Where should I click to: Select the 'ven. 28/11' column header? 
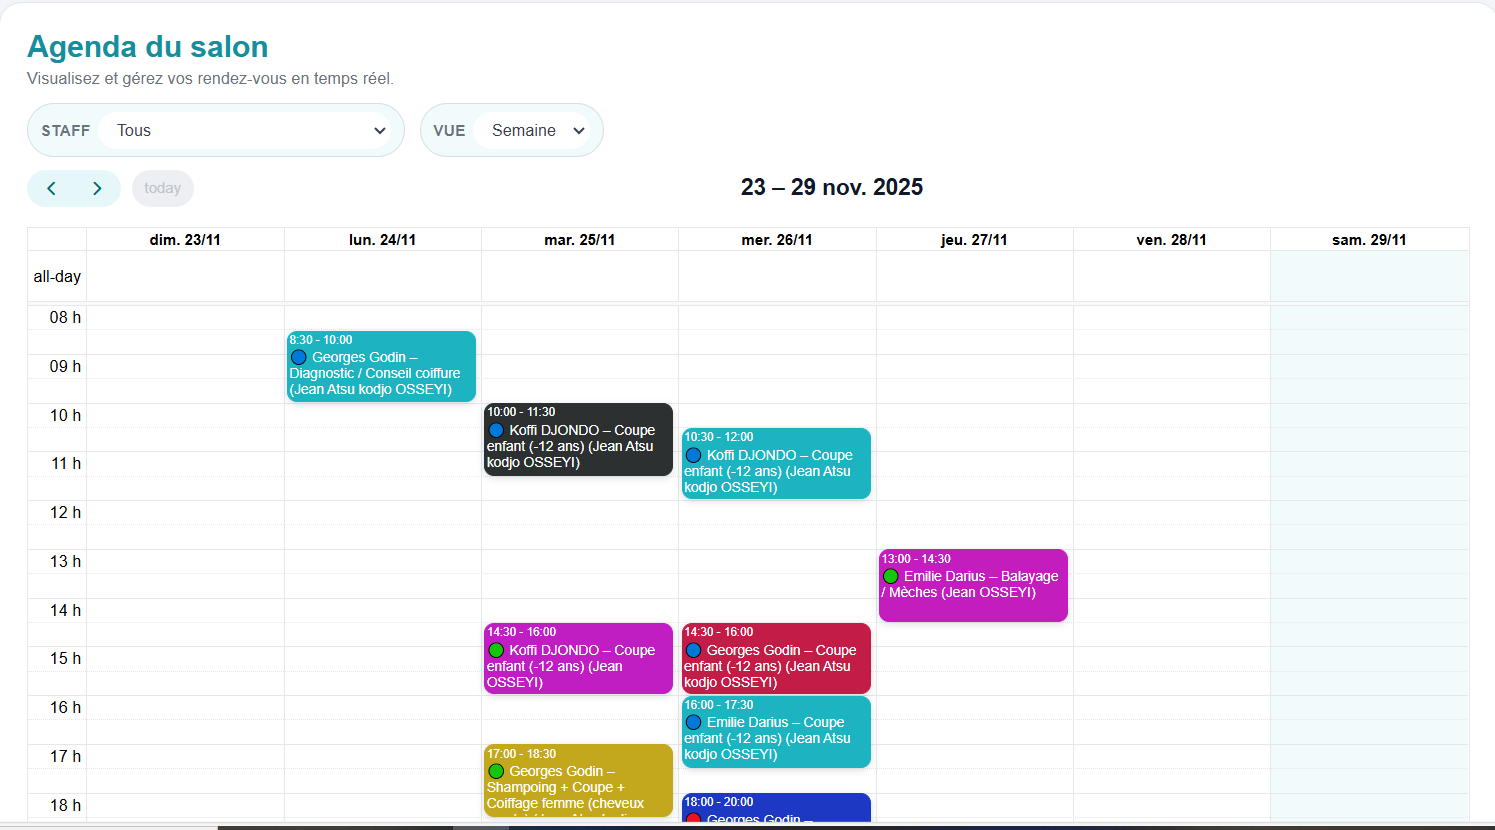click(x=1171, y=239)
